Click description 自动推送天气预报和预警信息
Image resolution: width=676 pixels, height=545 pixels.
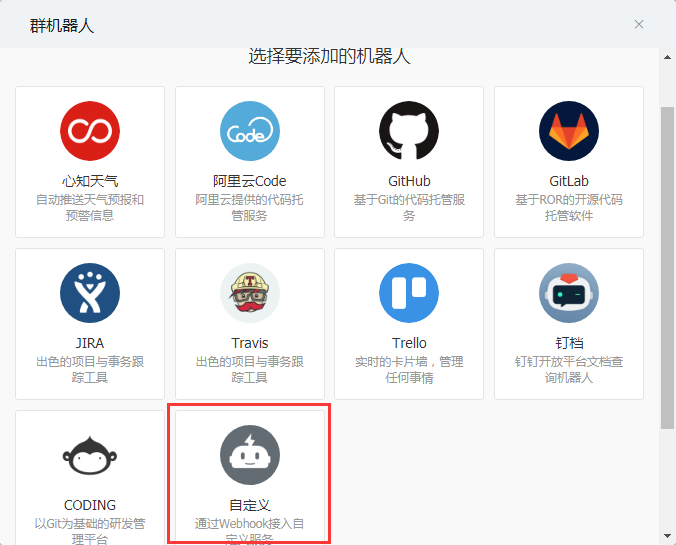(x=90, y=207)
